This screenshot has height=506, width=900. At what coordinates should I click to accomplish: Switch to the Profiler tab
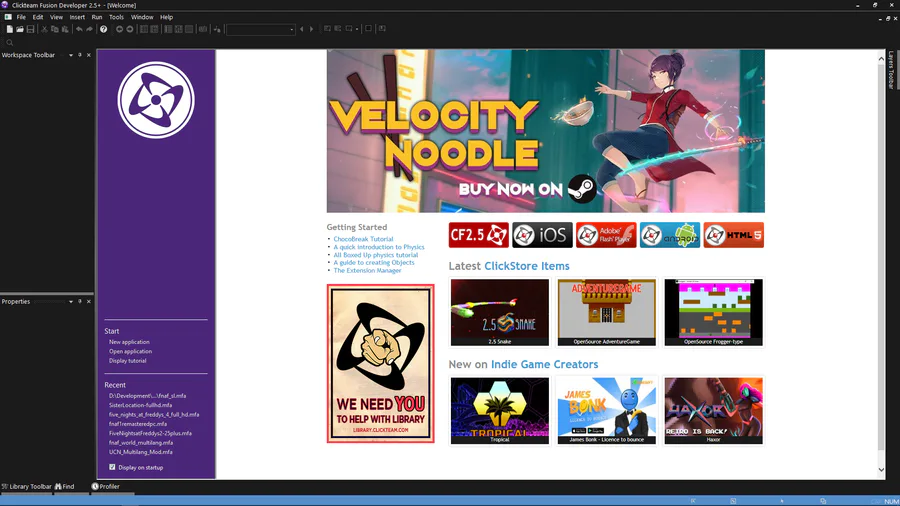(x=106, y=486)
